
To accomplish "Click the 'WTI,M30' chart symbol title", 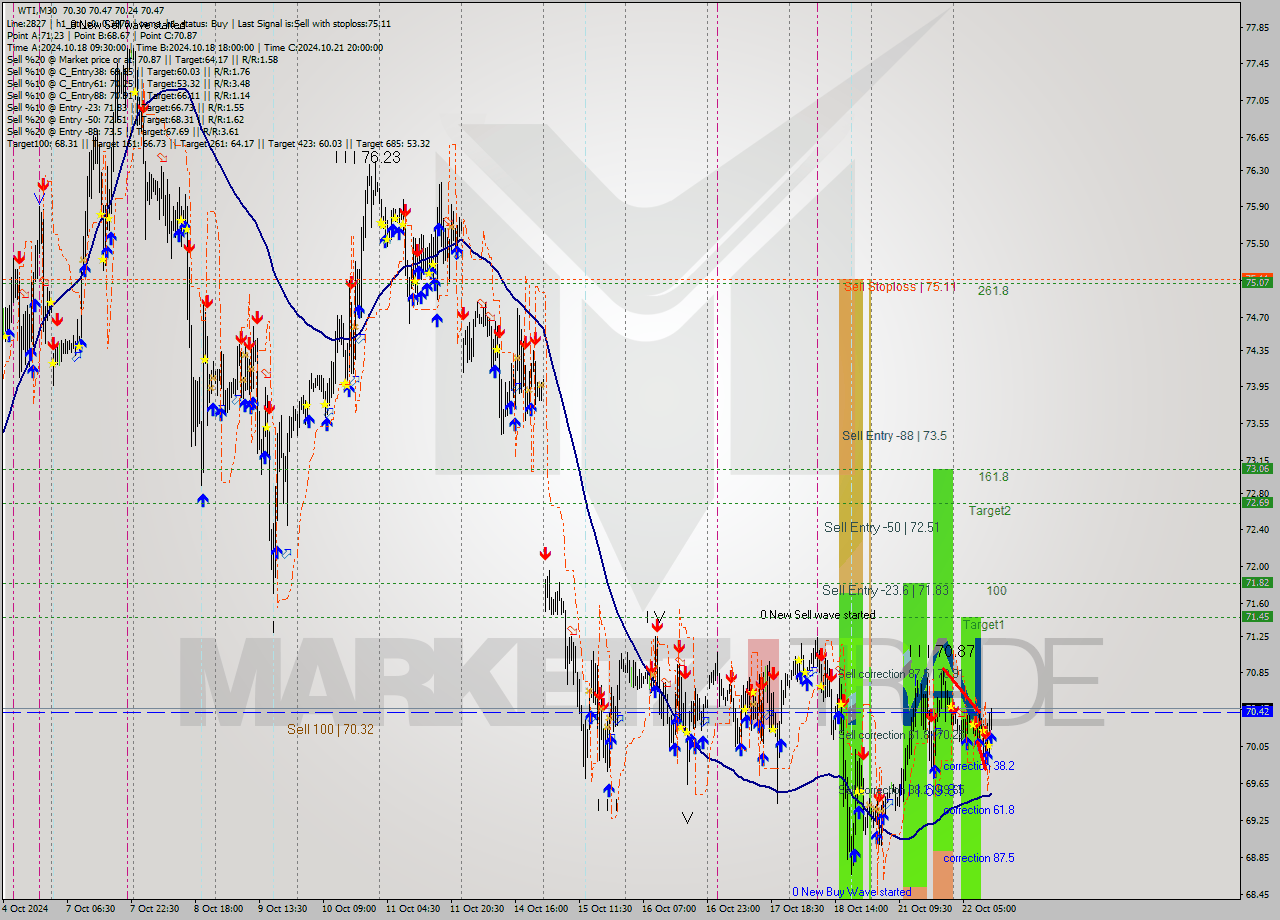I will [39, 11].
